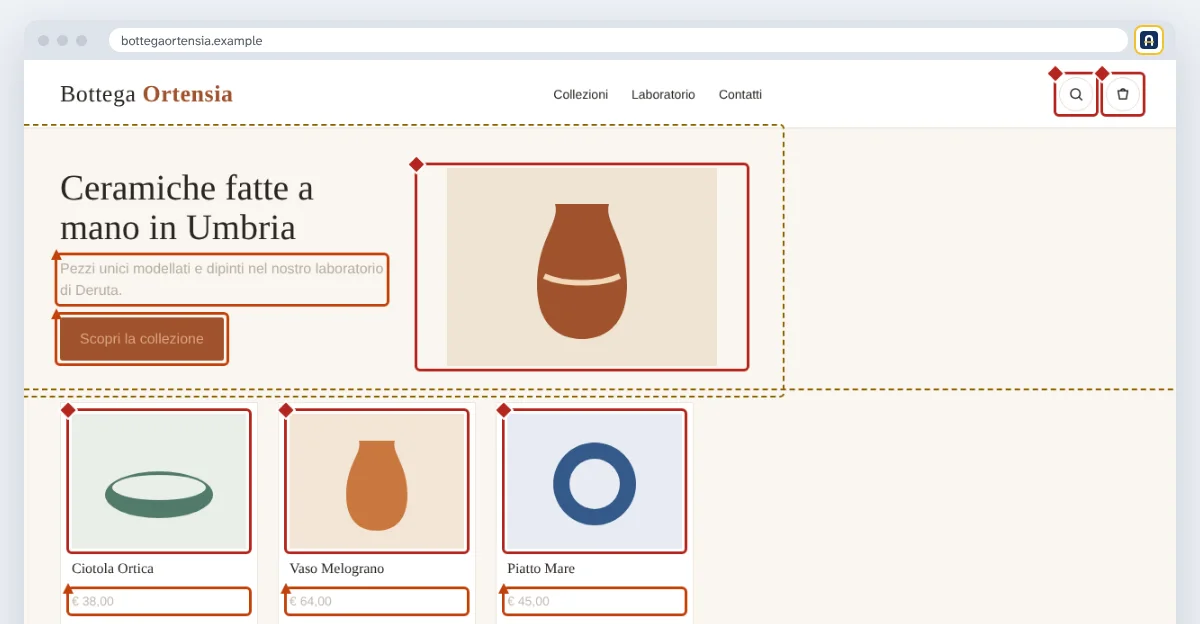
Task: Click the Scopri la collezione button
Action: [142, 339]
